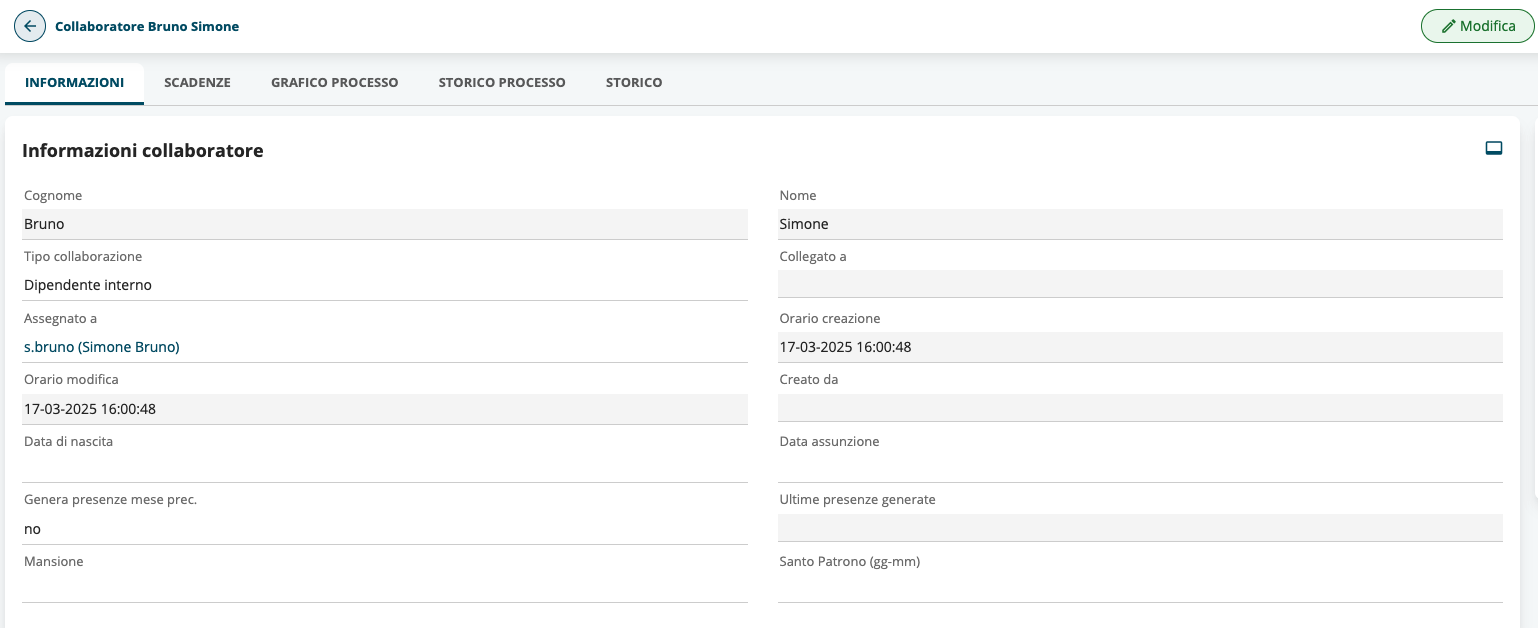This screenshot has width=1538, height=628.
Task: Click the Orario creazione field value
Action: point(1140,347)
